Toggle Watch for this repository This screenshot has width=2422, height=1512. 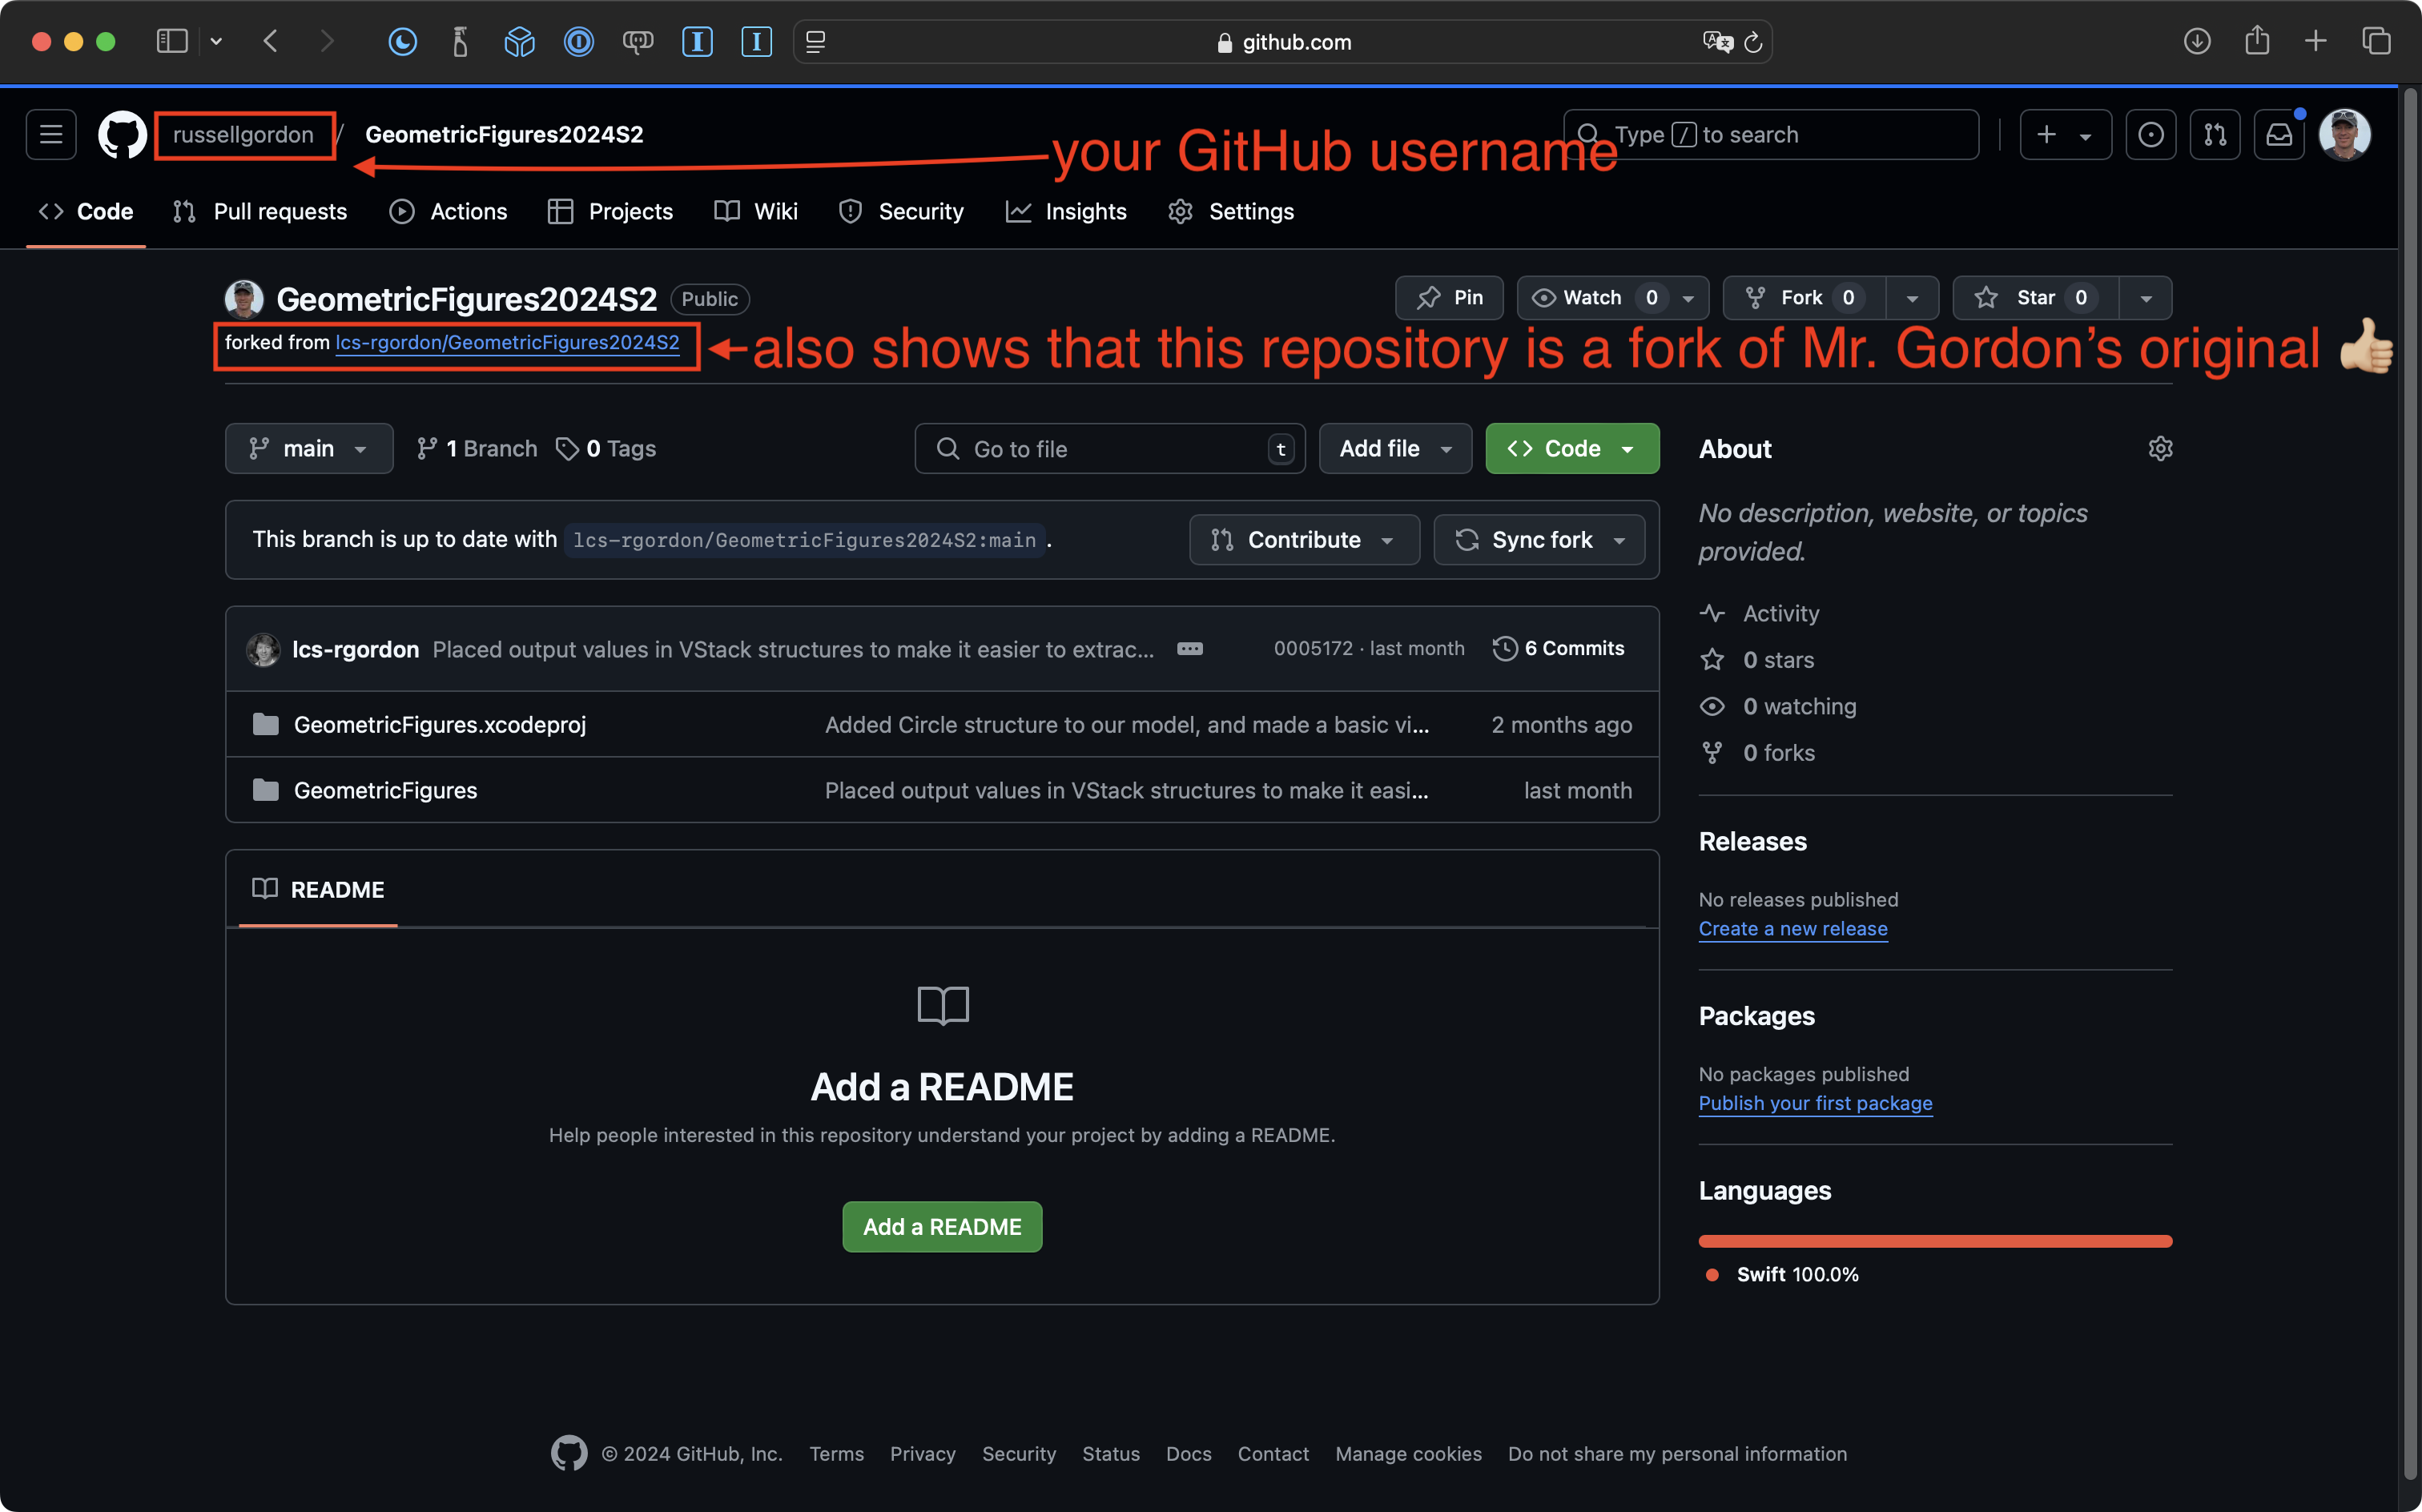pyautogui.click(x=1591, y=298)
